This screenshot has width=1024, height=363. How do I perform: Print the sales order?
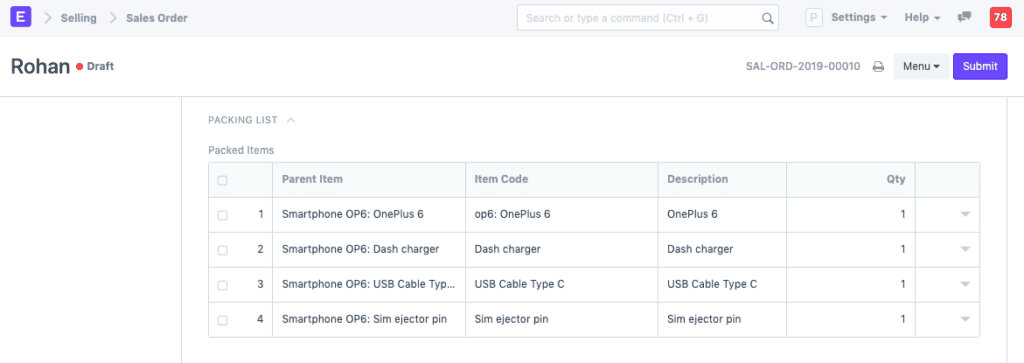click(x=878, y=67)
